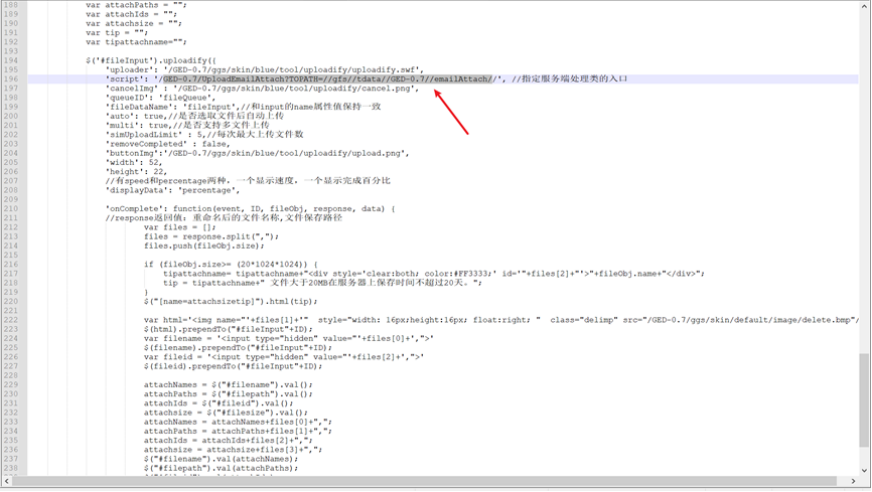Click the vertical scrollbar down arrow

[864, 470]
